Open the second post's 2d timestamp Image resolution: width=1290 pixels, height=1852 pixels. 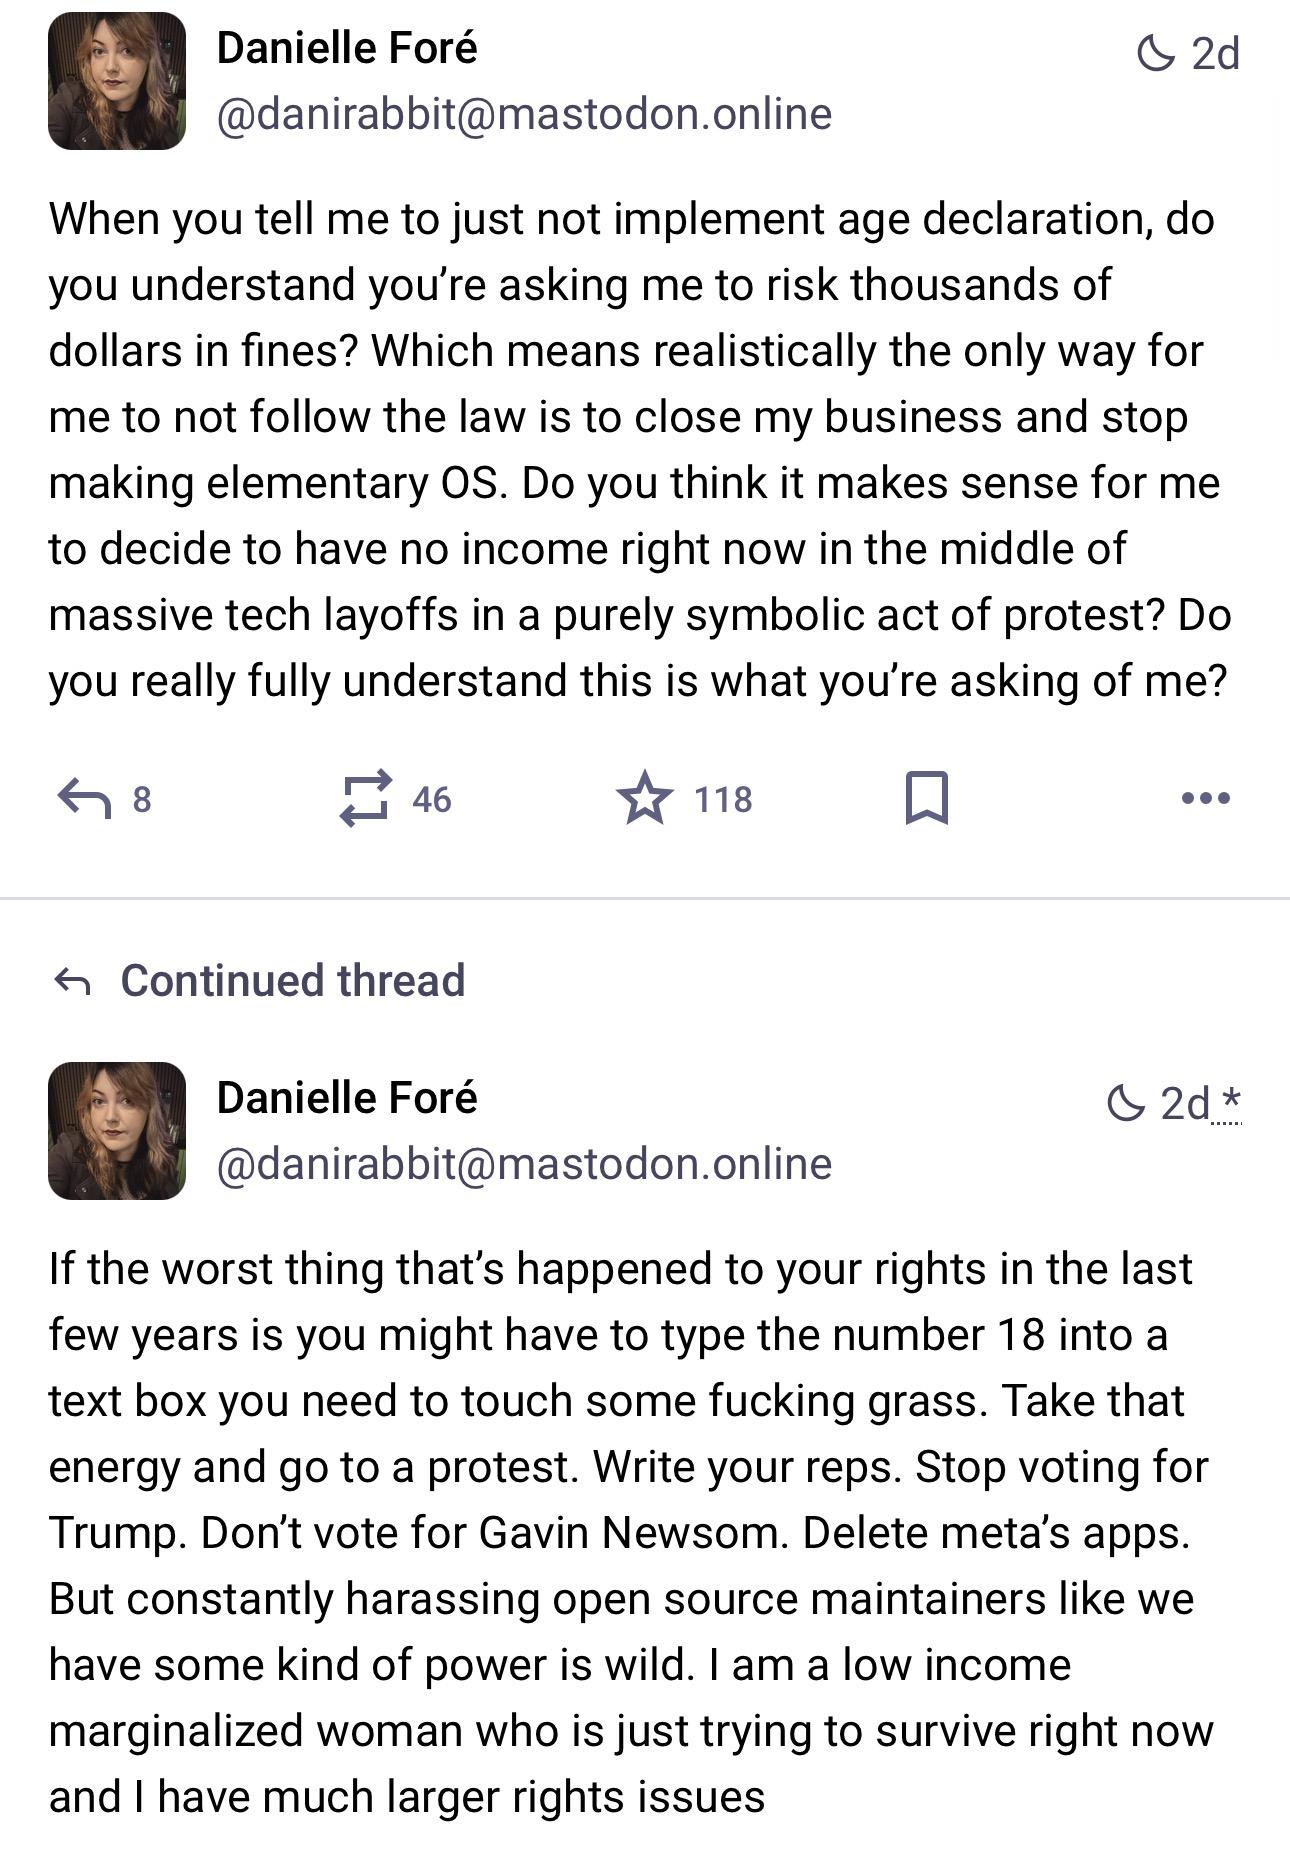point(1184,1103)
